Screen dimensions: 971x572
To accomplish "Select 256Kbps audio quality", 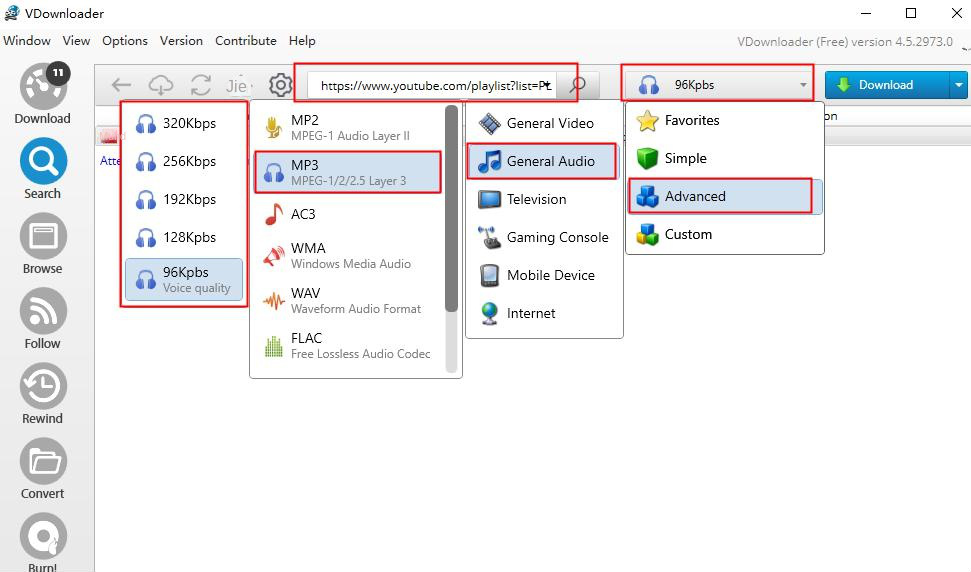I will tap(184, 161).
